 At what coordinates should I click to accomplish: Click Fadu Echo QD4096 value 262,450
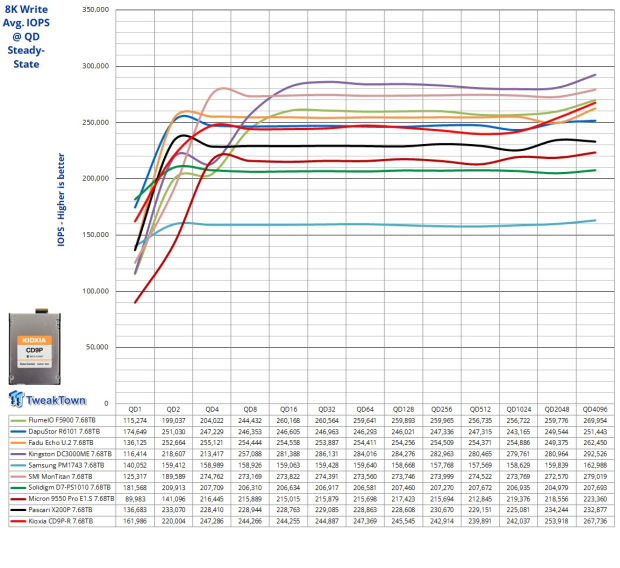(x=595, y=443)
